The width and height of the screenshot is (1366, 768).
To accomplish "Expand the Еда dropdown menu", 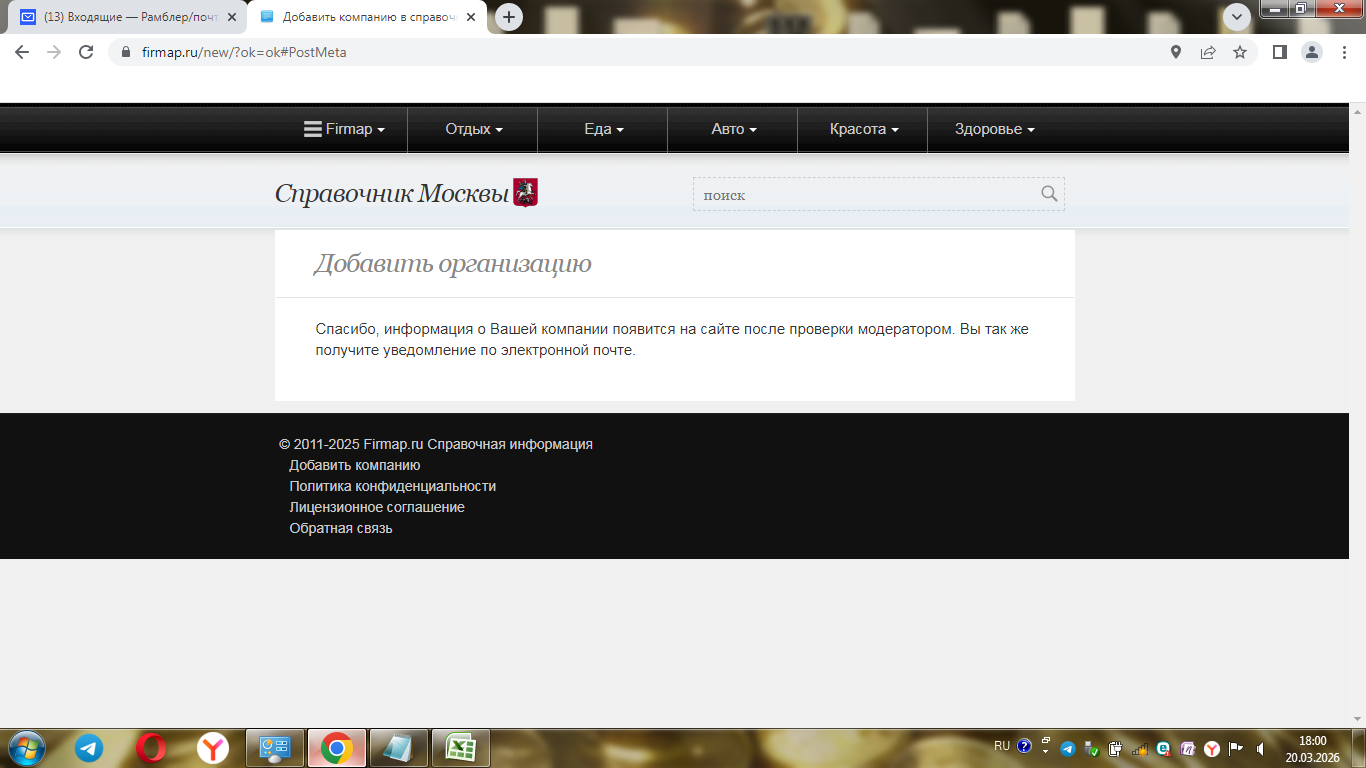I will pos(603,129).
